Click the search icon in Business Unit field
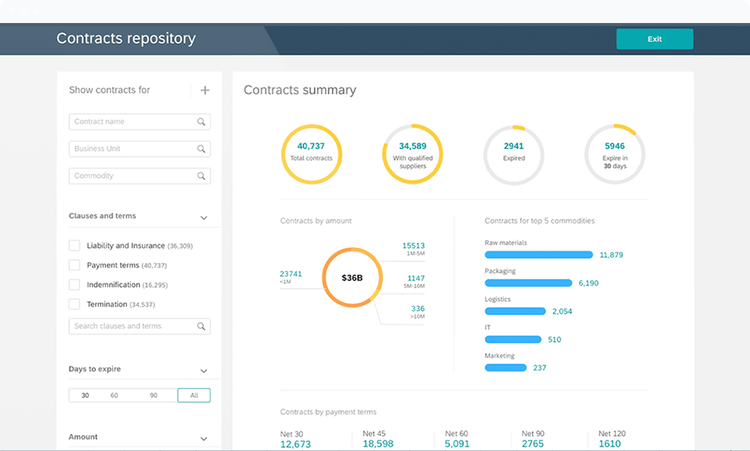The image size is (750, 451). [x=201, y=149]
